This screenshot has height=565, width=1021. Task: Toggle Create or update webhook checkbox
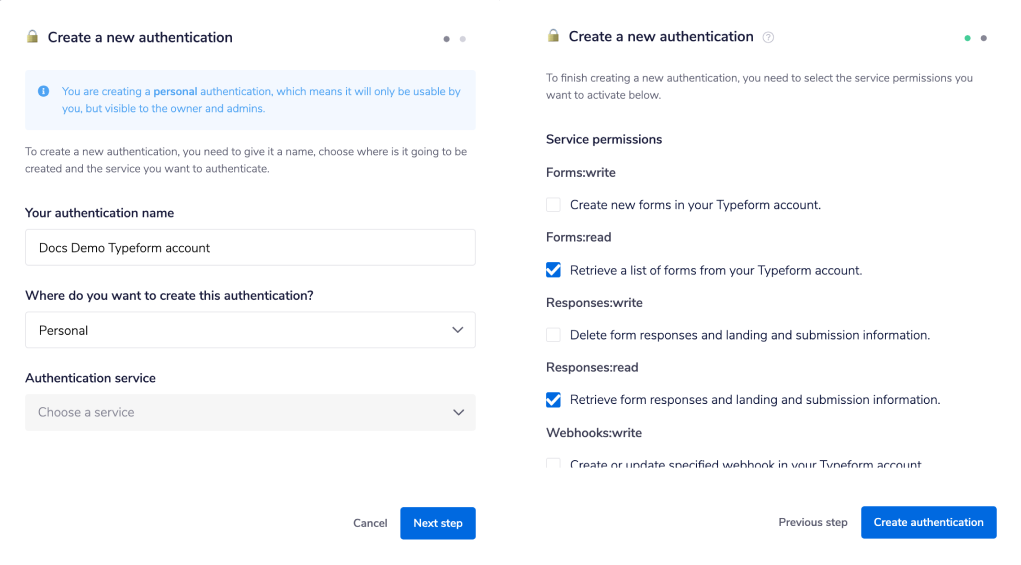[553, 464]
